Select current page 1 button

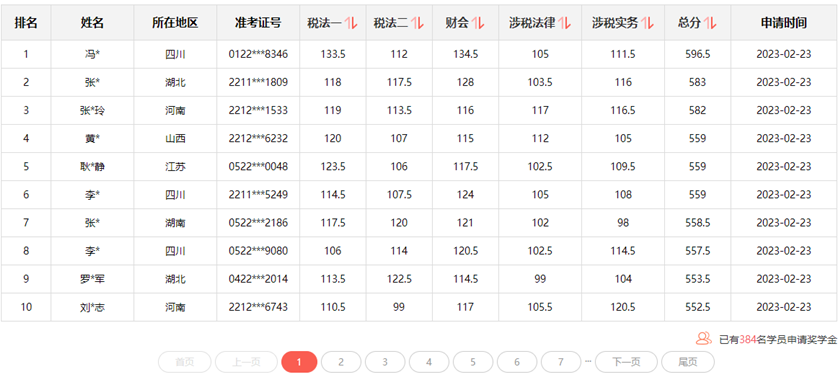[x=299, y=362]
